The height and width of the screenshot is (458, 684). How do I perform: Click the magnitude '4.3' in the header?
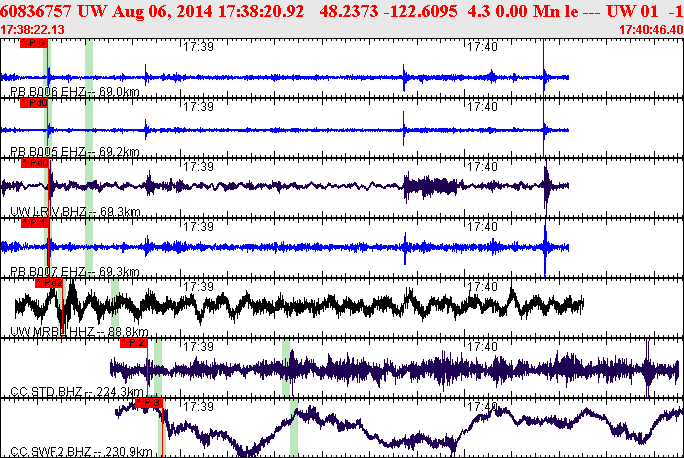tap(477, 11)
